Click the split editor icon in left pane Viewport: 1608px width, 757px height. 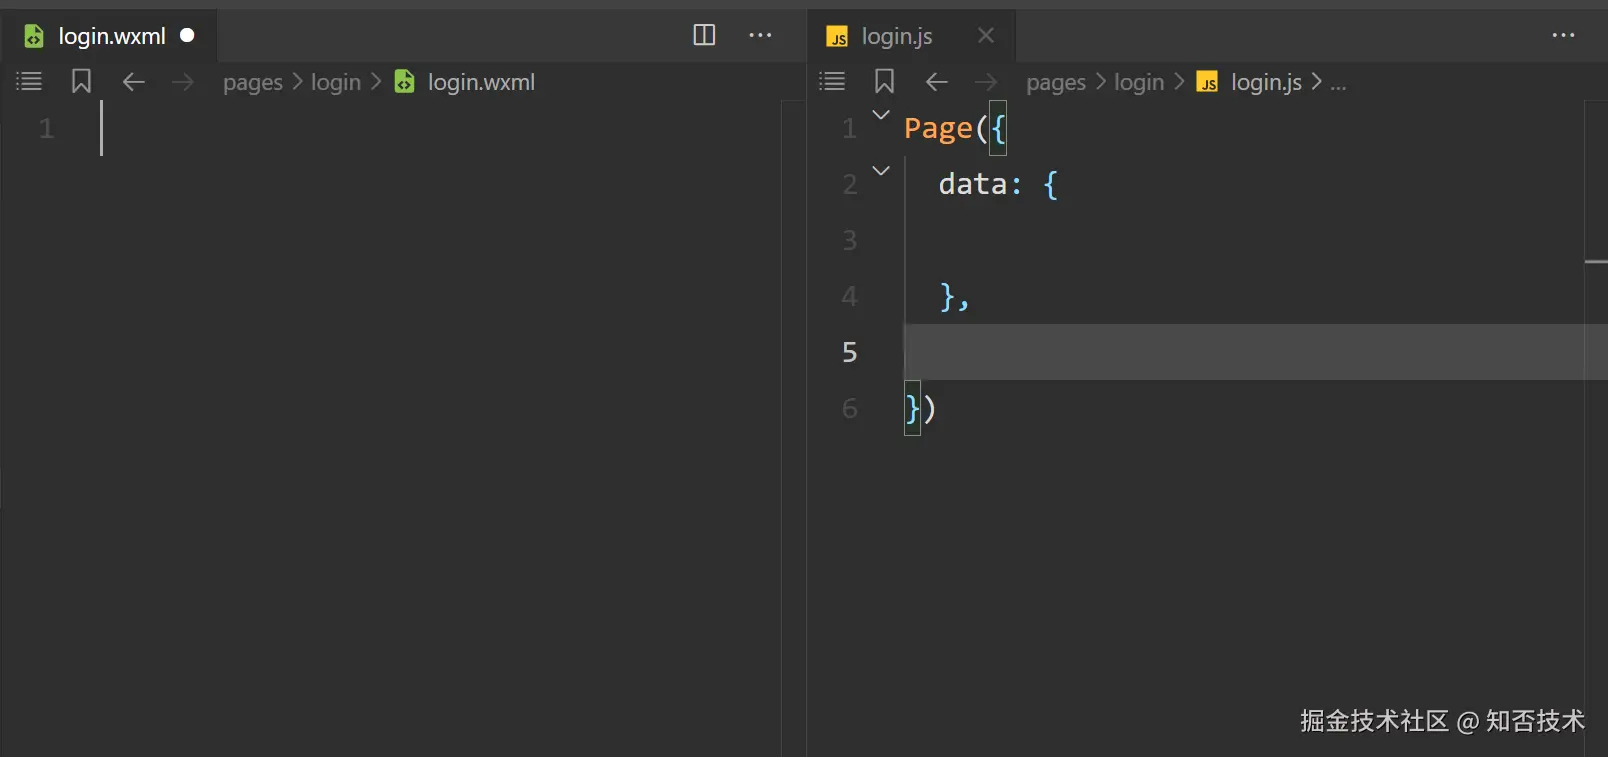click(704, 35)
